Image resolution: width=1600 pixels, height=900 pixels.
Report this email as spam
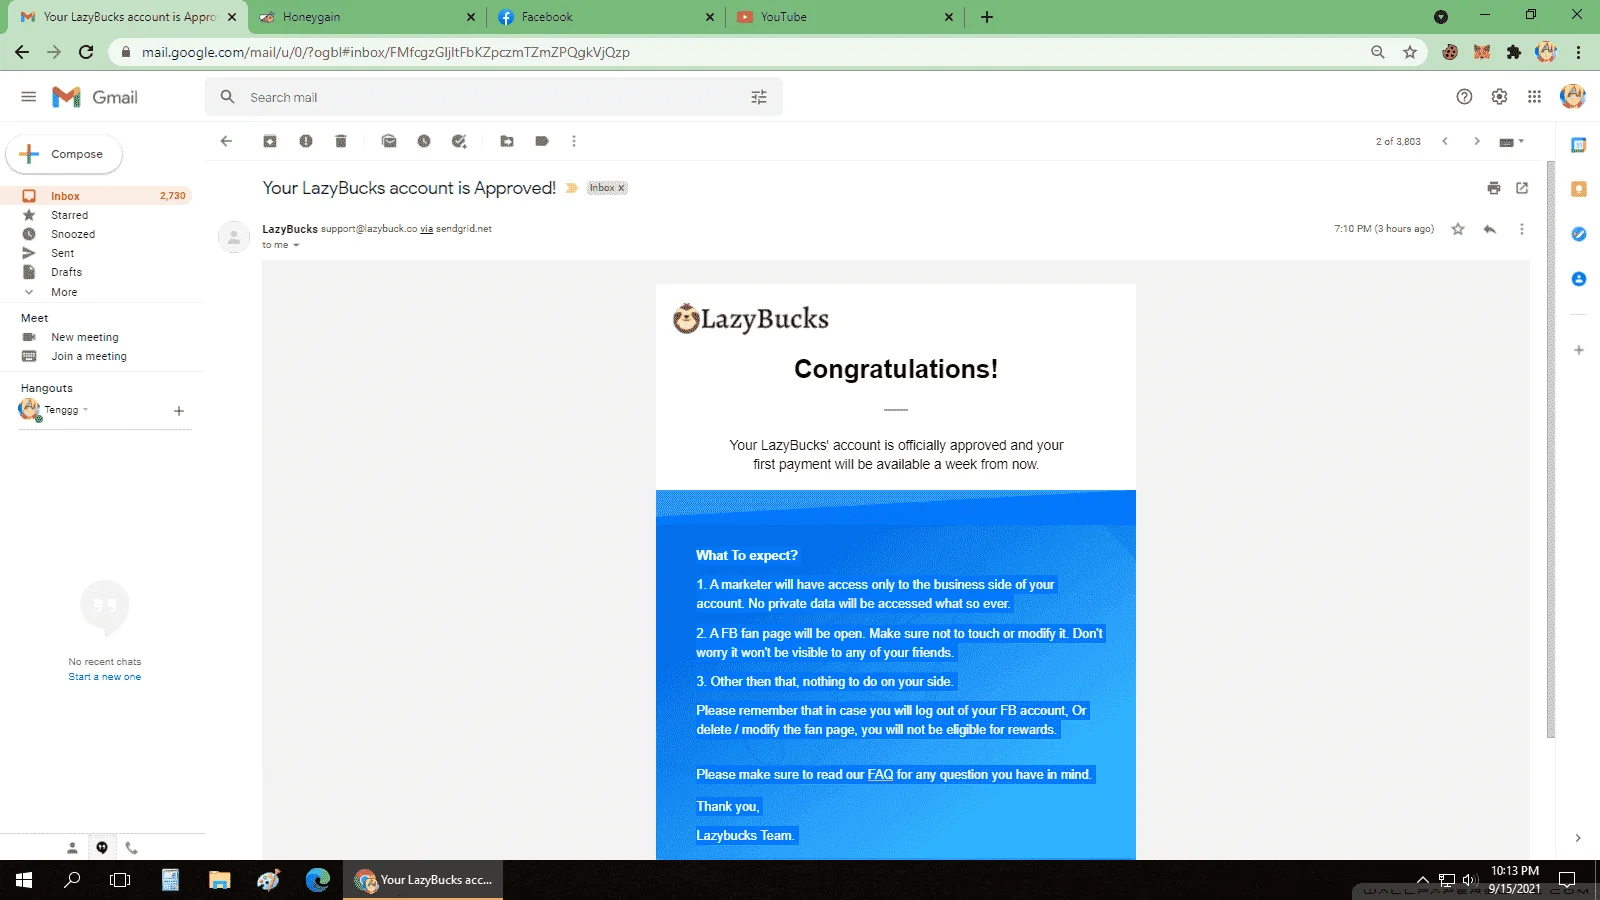point(306,141)
